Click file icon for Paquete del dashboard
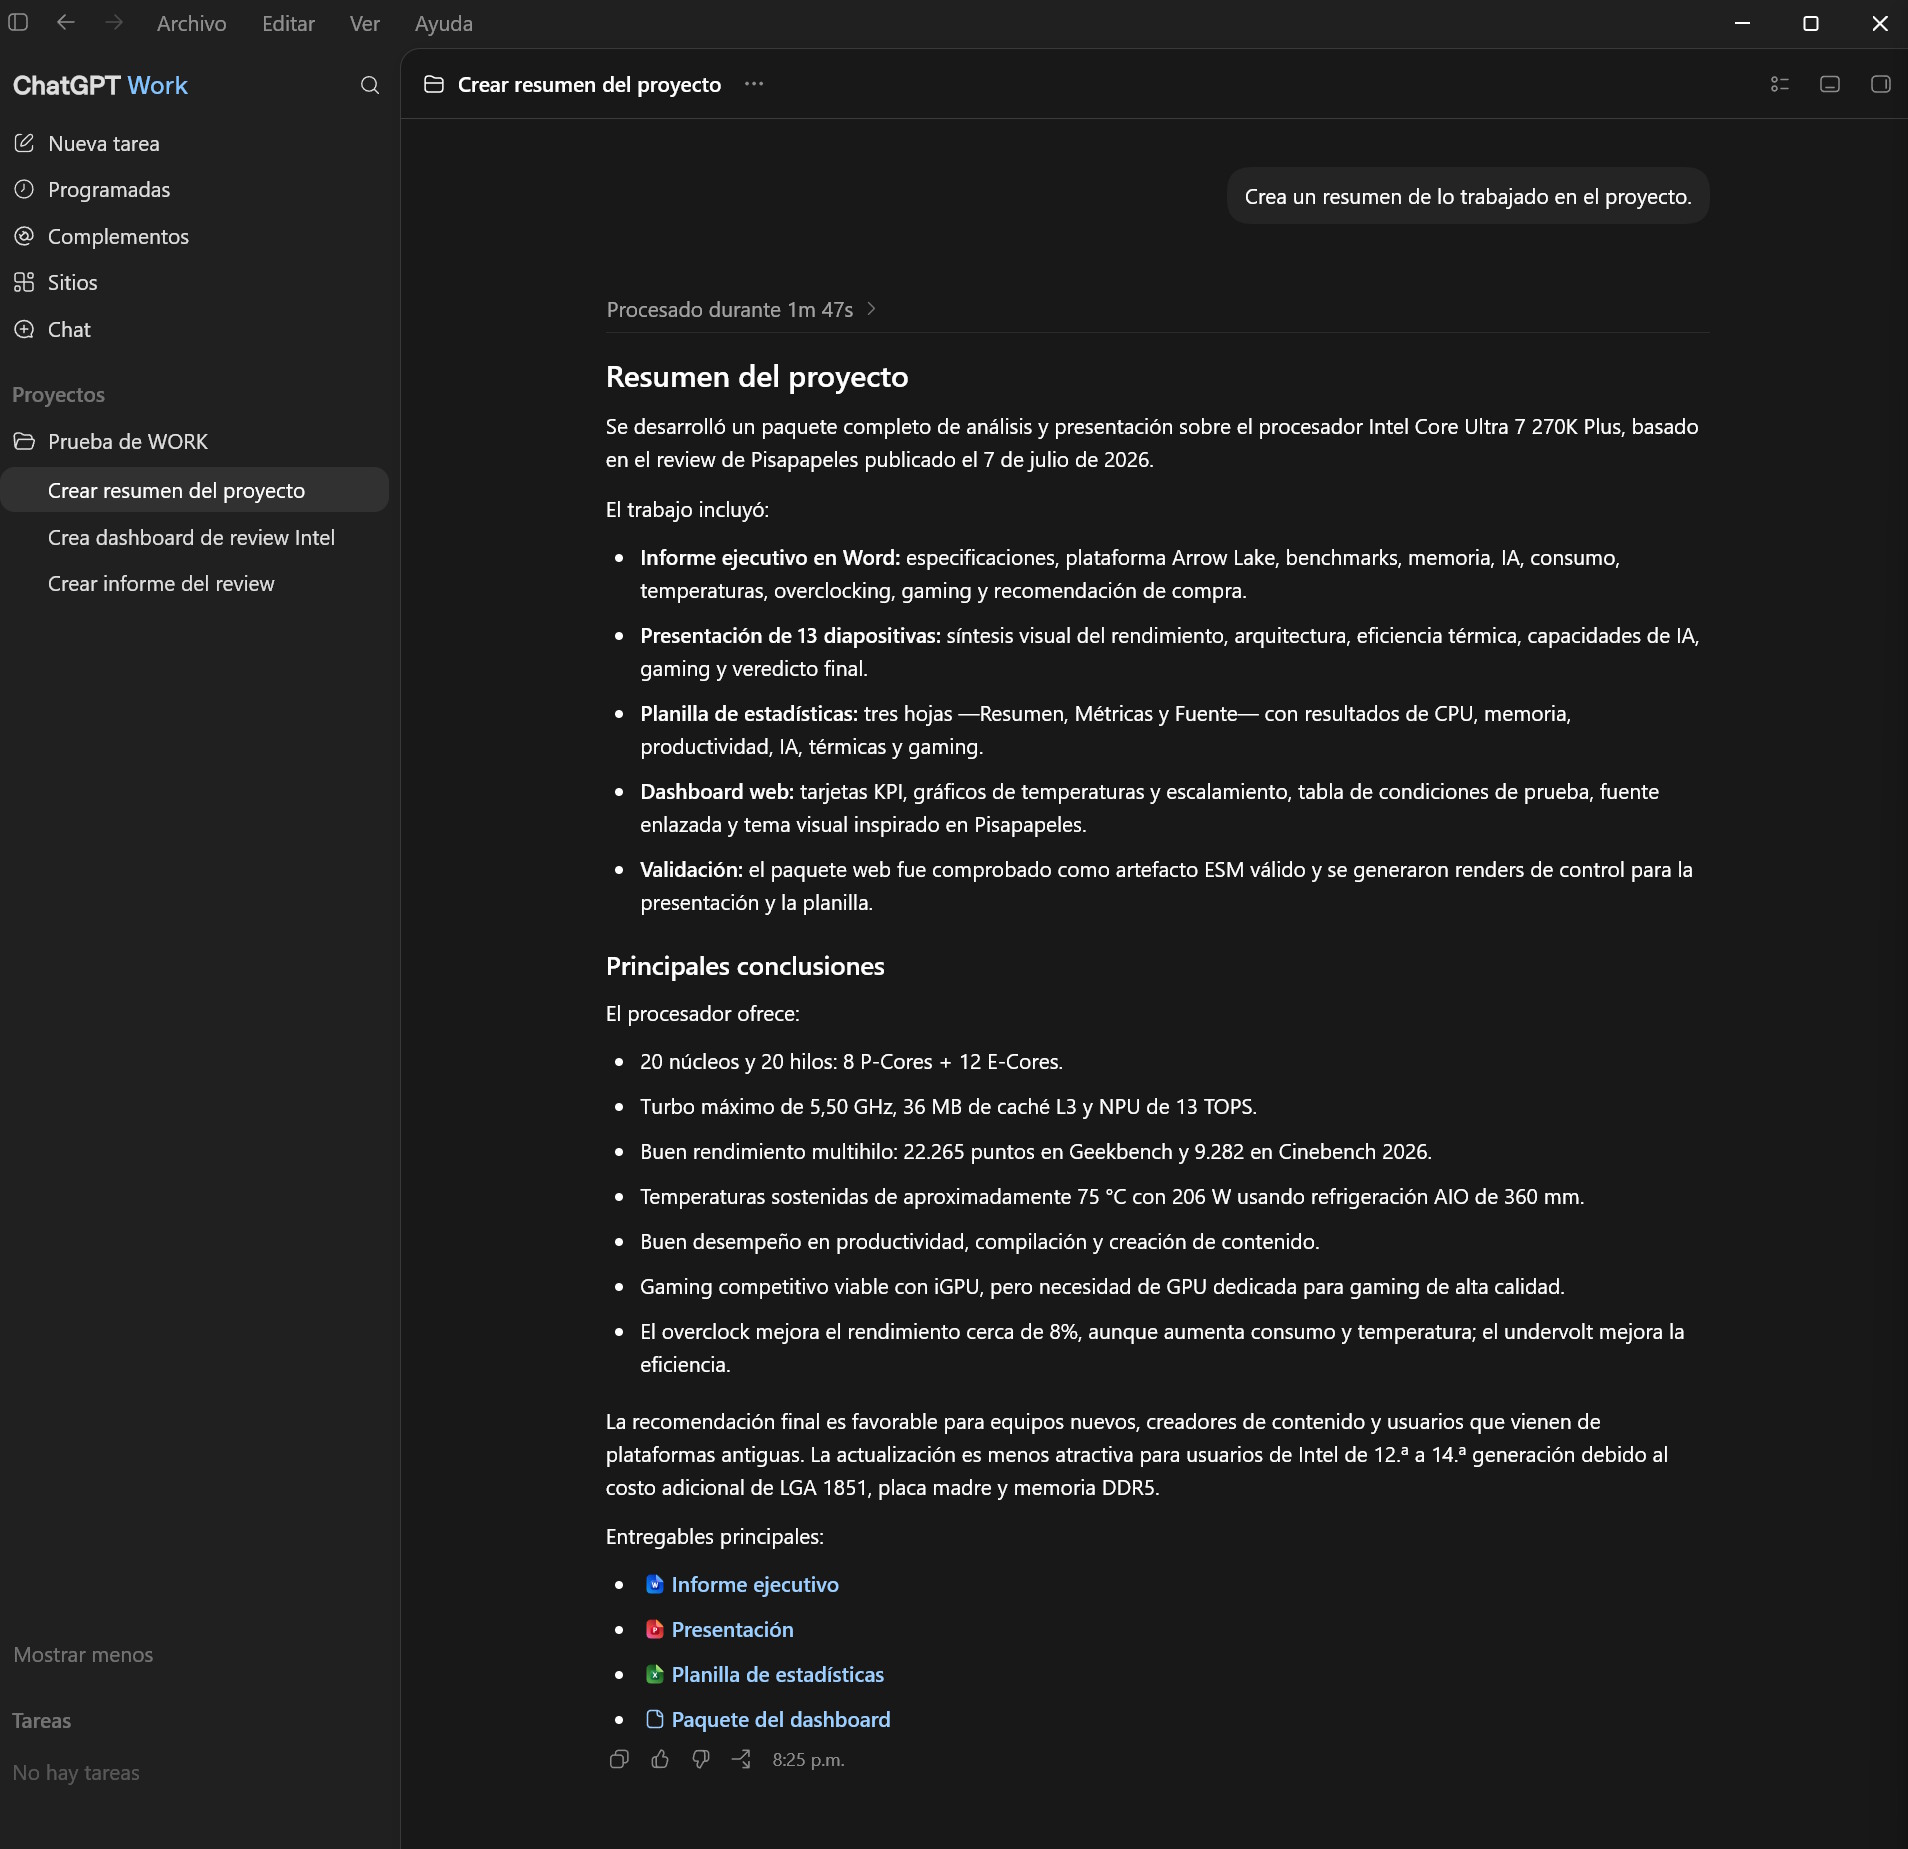 655,1719
